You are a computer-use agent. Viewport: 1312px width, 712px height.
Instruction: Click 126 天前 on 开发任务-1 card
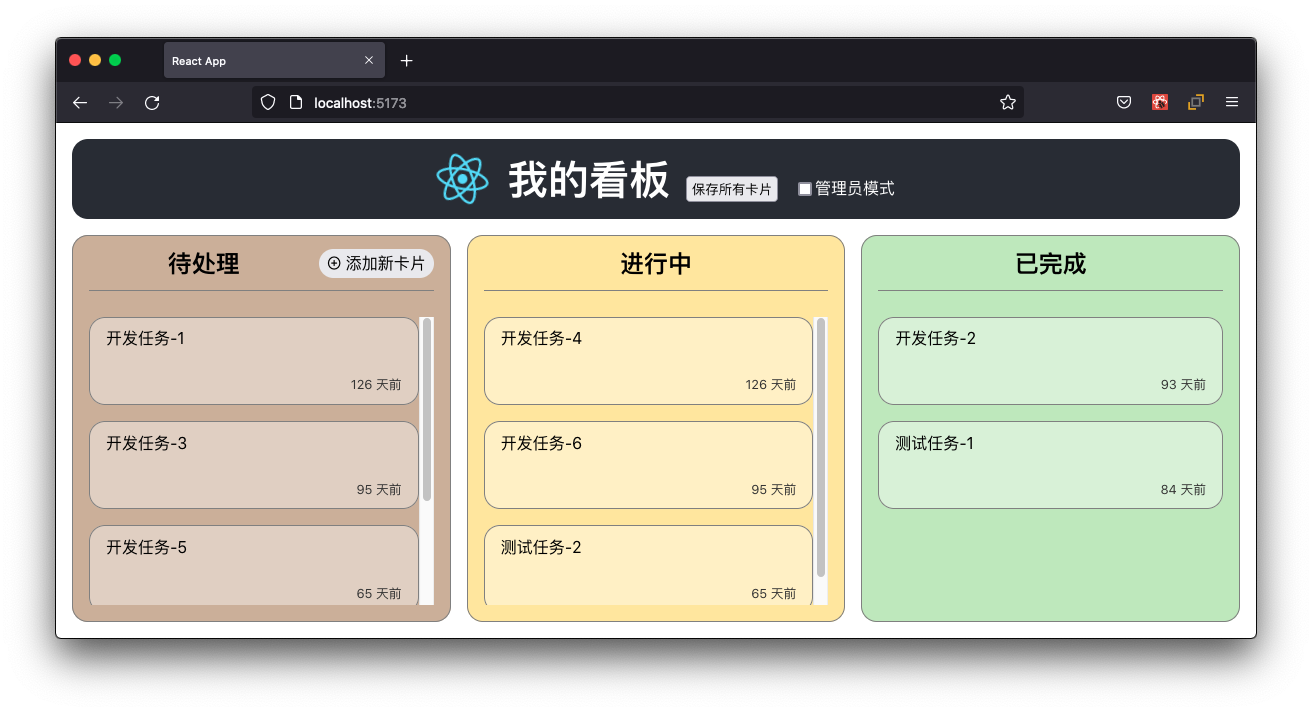point(376,385)
